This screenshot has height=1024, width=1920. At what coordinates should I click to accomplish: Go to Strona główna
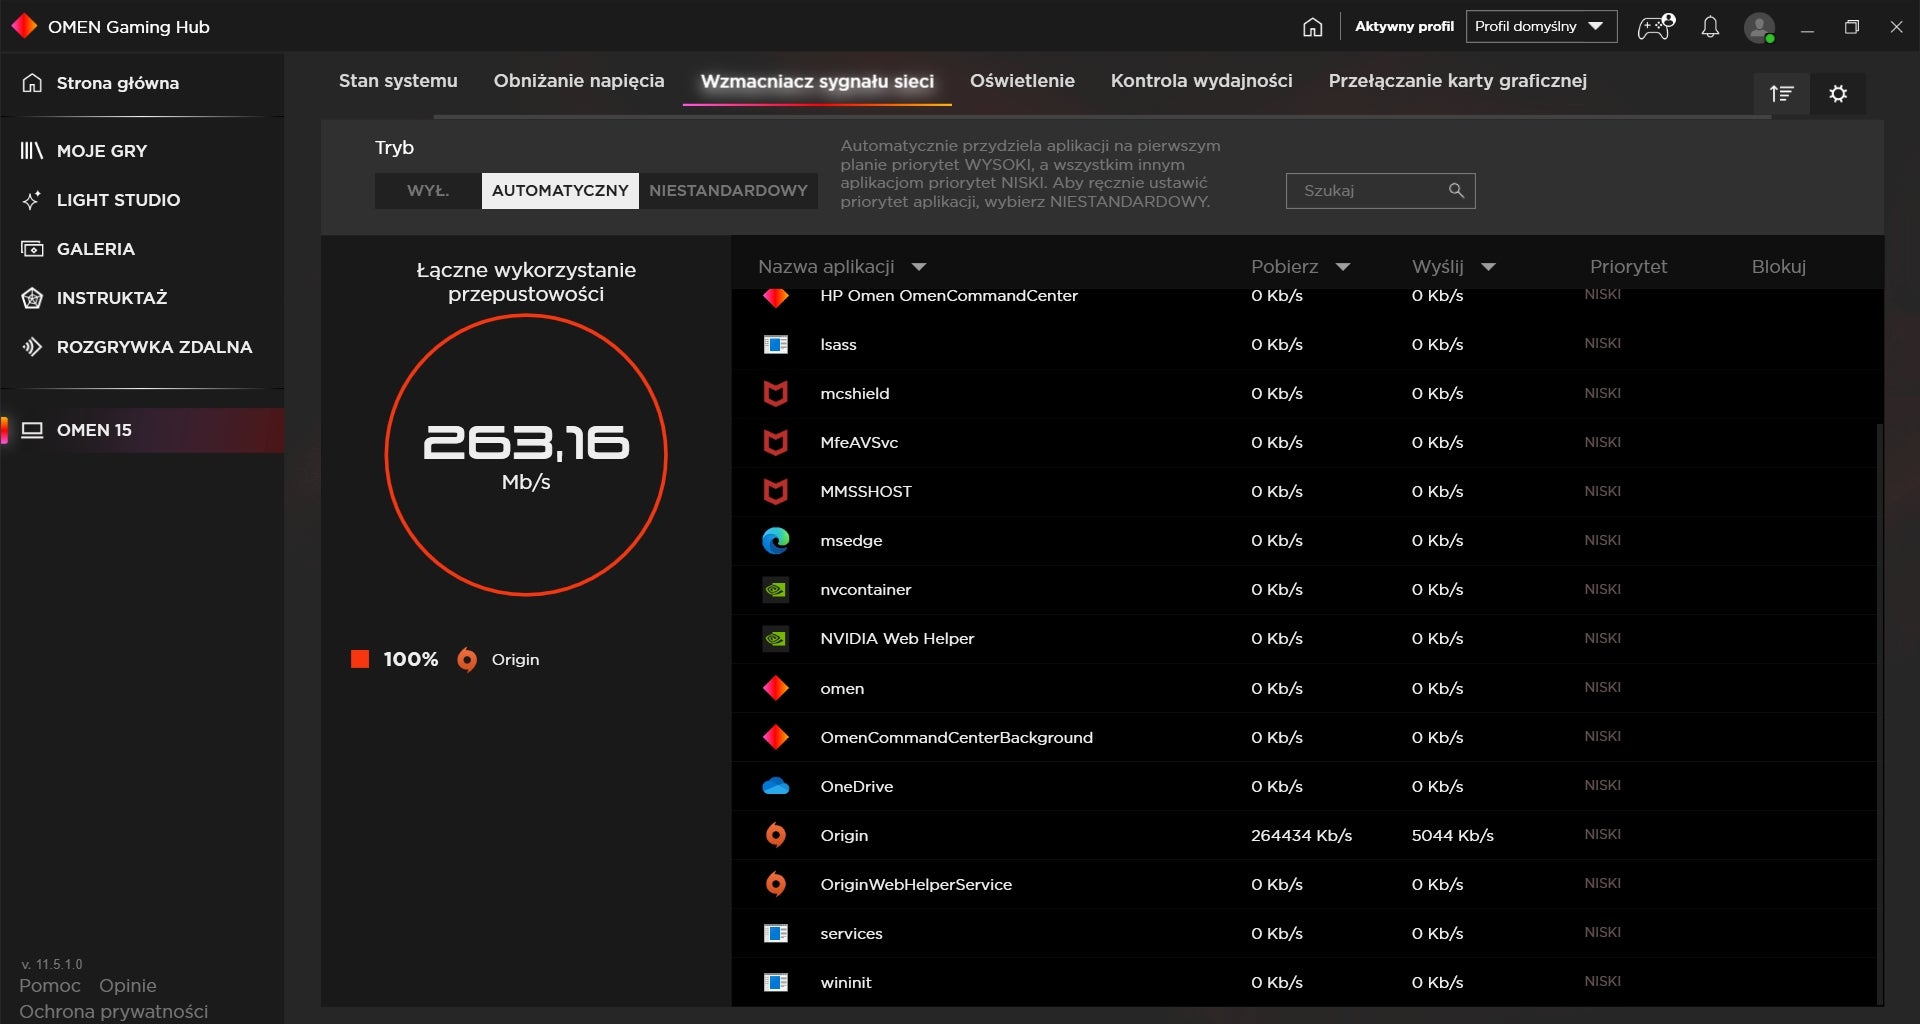118,83
